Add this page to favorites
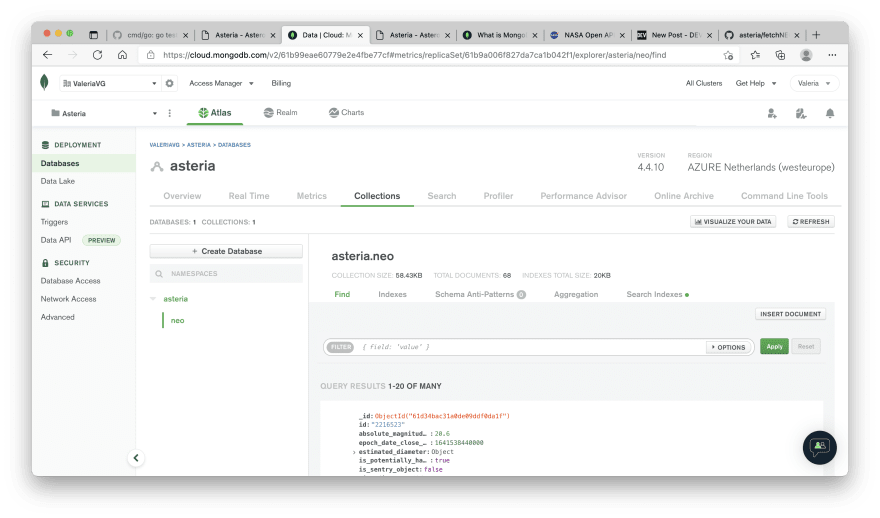The width and height of the screenshot is (880, 518). [x=728, y=55]
